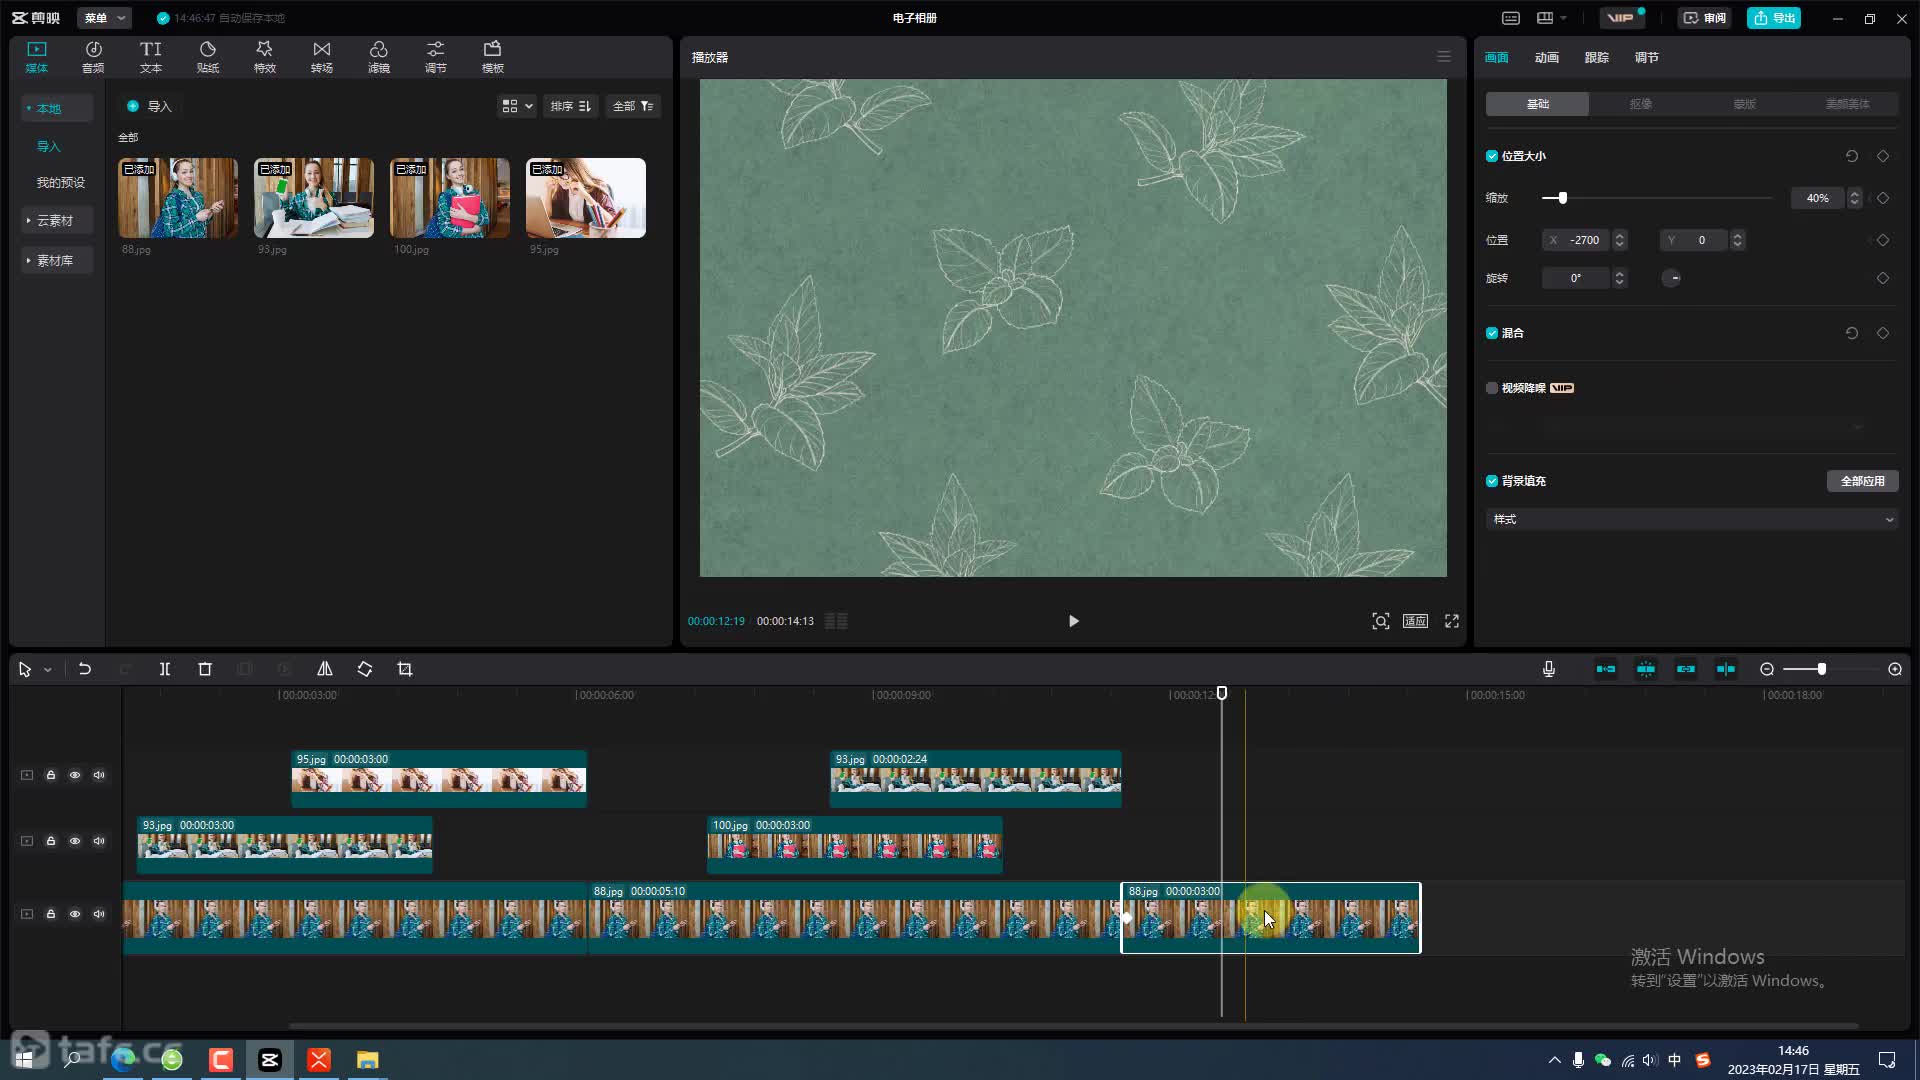Click the X position input field

click(1577, 240)
